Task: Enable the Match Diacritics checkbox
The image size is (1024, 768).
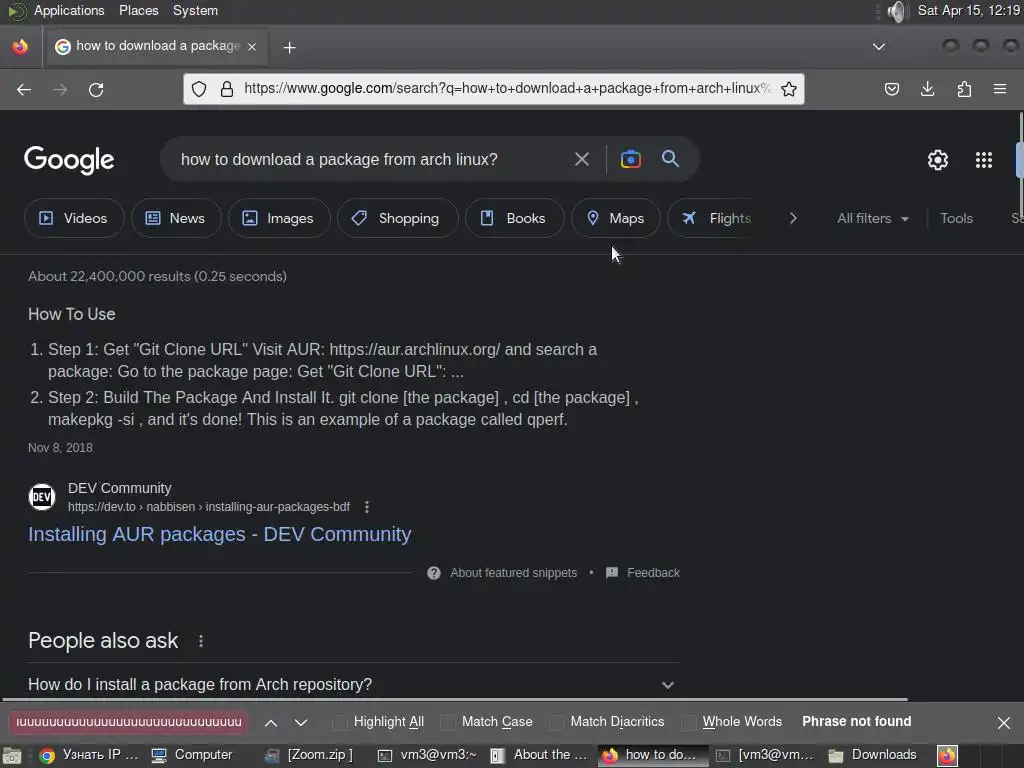Action: [x=556, y=722]
